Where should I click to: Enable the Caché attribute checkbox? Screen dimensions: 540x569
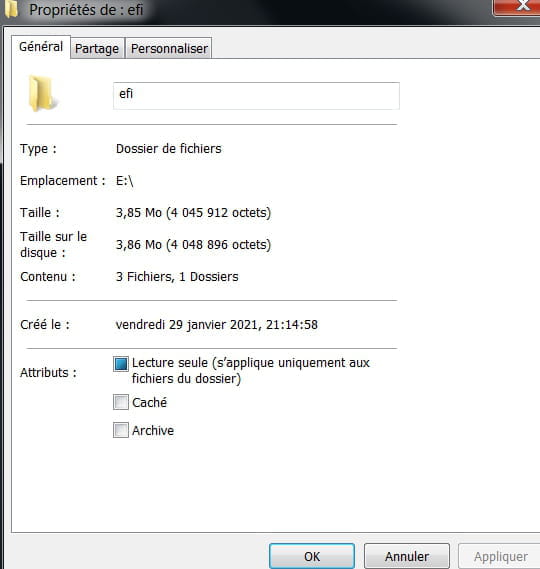point(121,402)
